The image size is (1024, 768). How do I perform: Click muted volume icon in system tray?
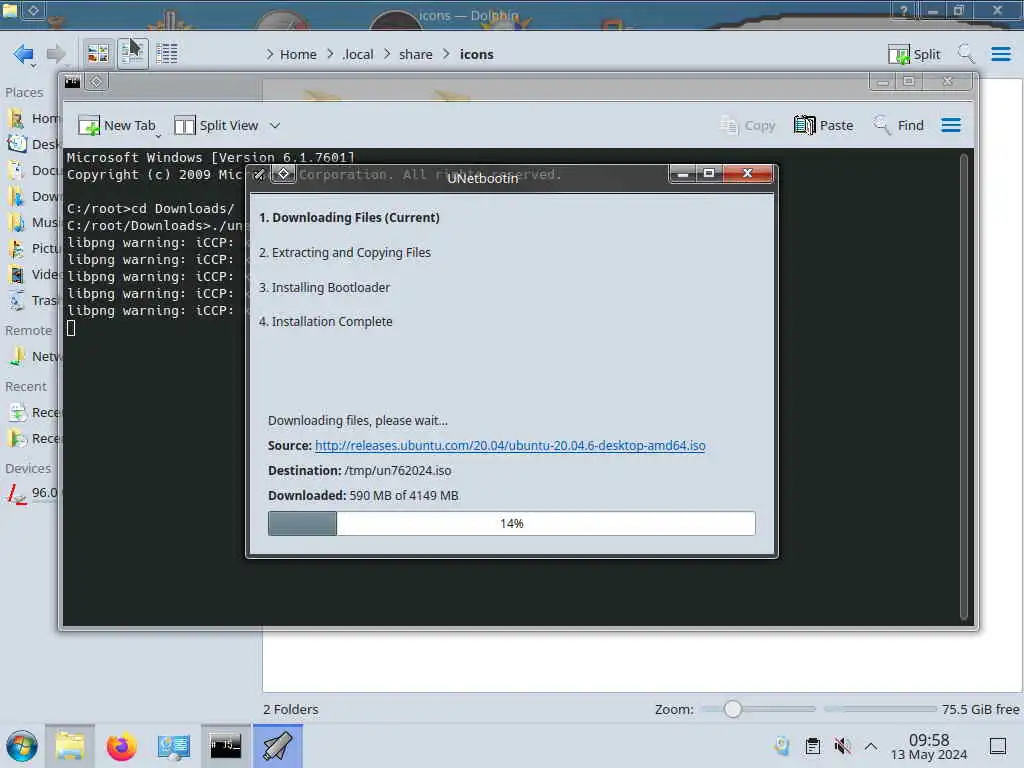[x=842, y=746]
